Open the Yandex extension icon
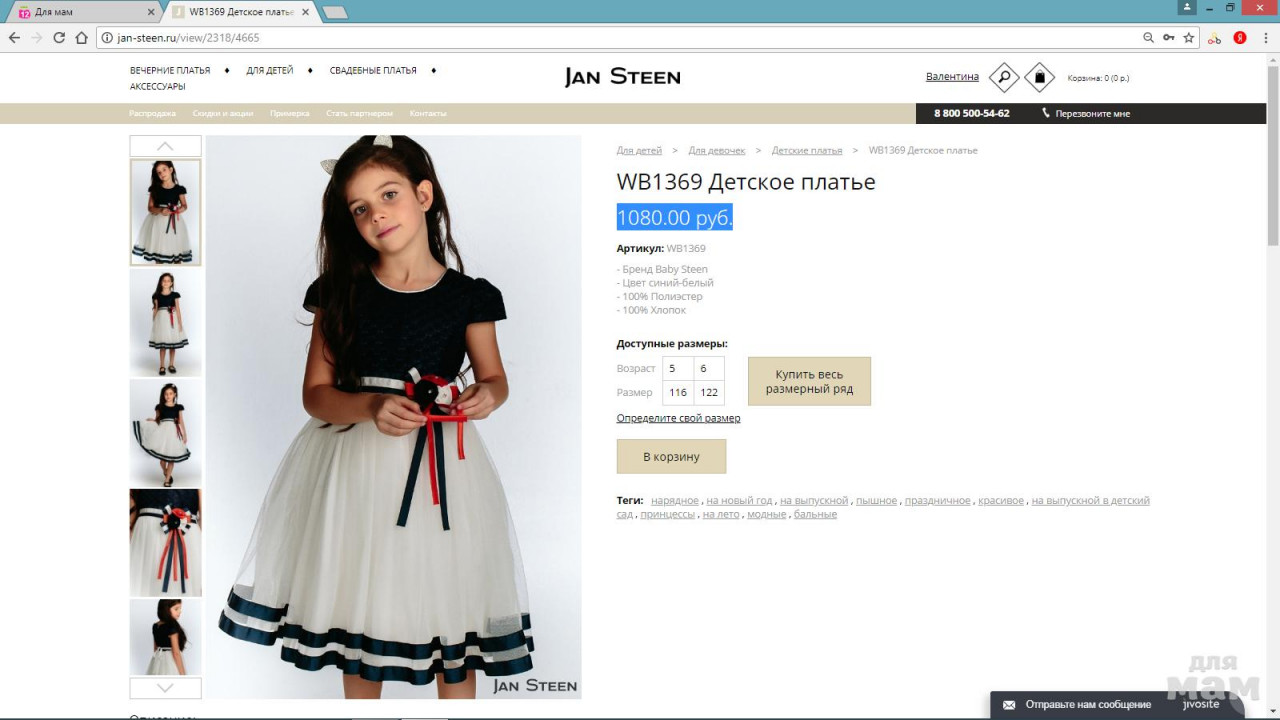1280x720 pixels. point(1240,38)
